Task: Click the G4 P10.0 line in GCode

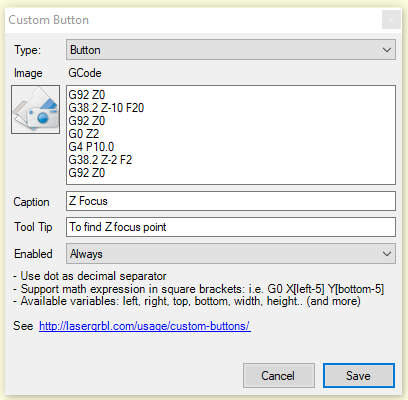Action: 91,147
